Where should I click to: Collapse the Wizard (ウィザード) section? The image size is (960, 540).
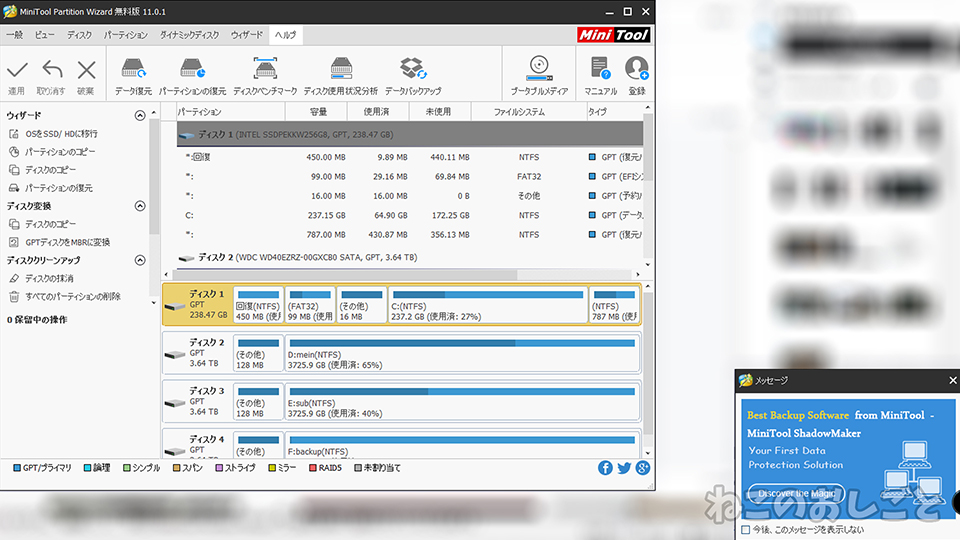tap(140, 116)
